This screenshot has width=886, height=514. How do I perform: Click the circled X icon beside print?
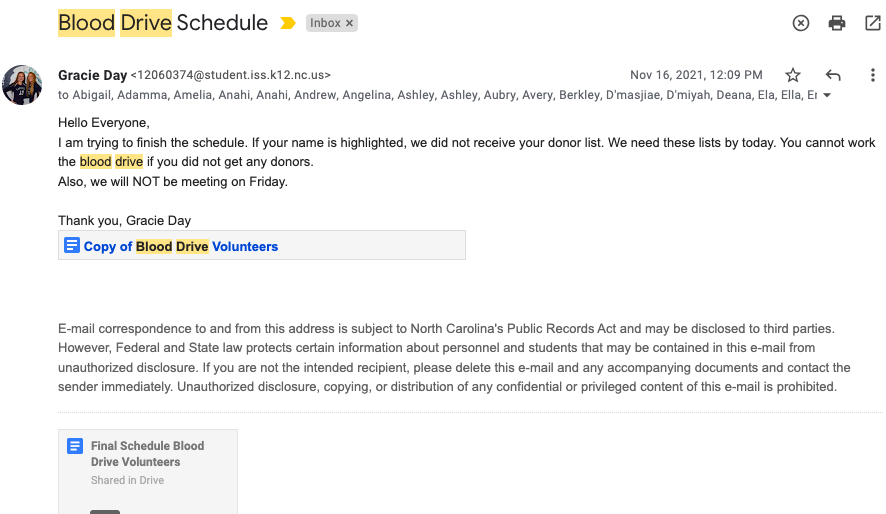point(801,23)
